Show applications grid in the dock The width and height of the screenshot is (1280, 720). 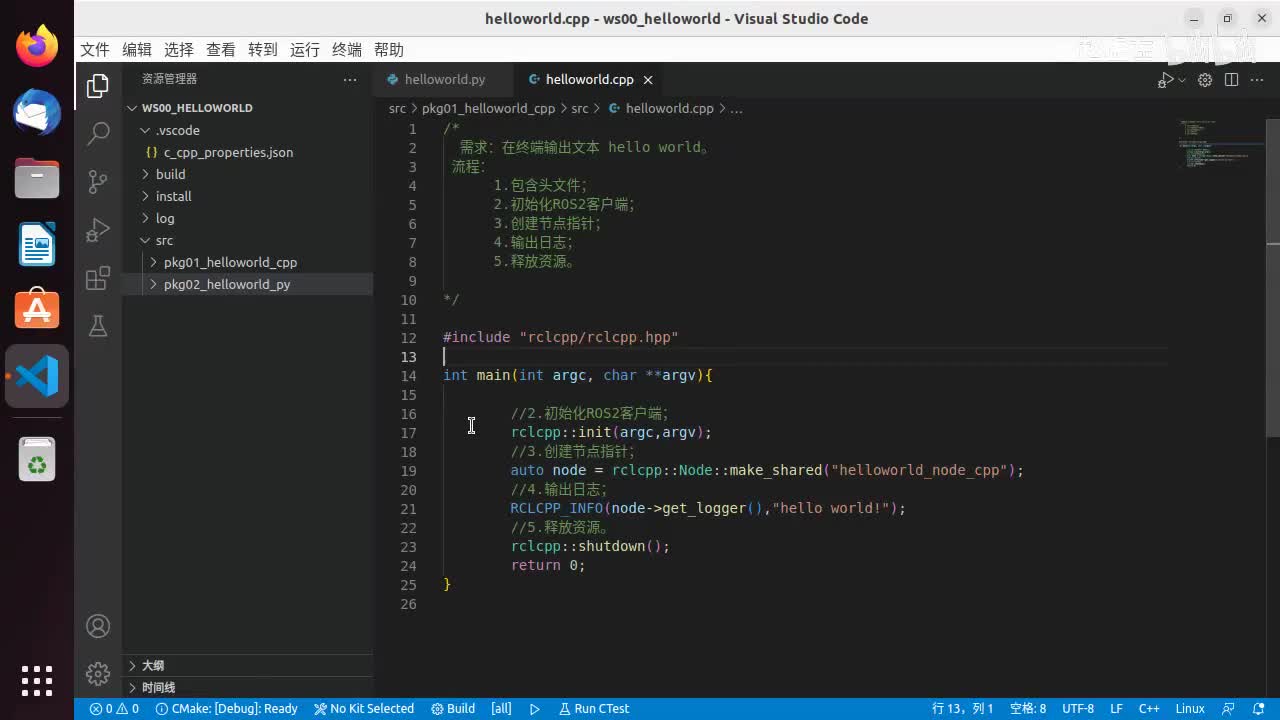coord(37,680)
